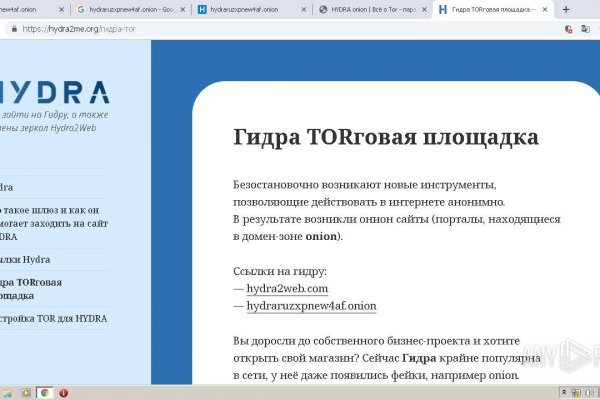
Task: Close the Google search tab for hydraruzxpnew4af.onion
Action: click(x=182, y=10)
